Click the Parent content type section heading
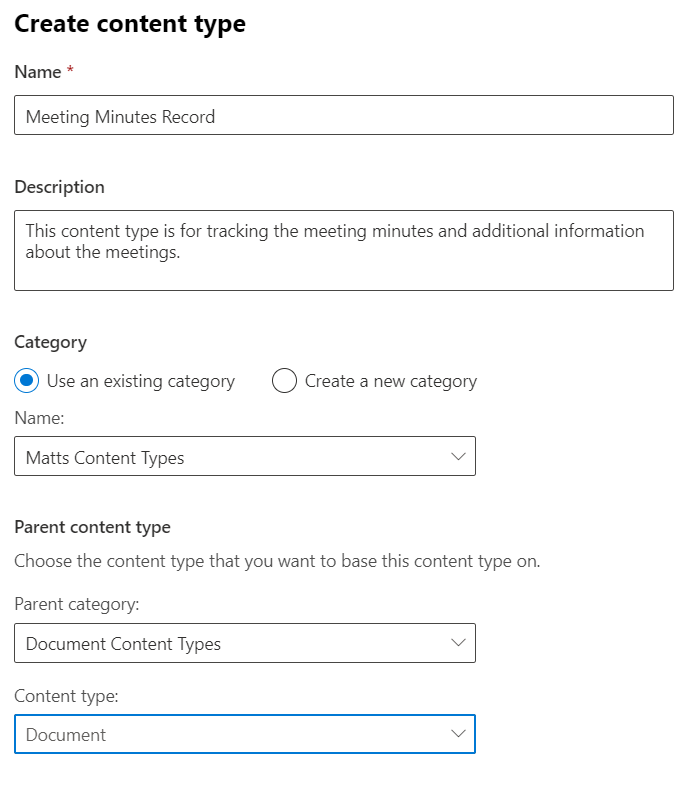Viewport: 691px width, 797px height. (93, 528)
